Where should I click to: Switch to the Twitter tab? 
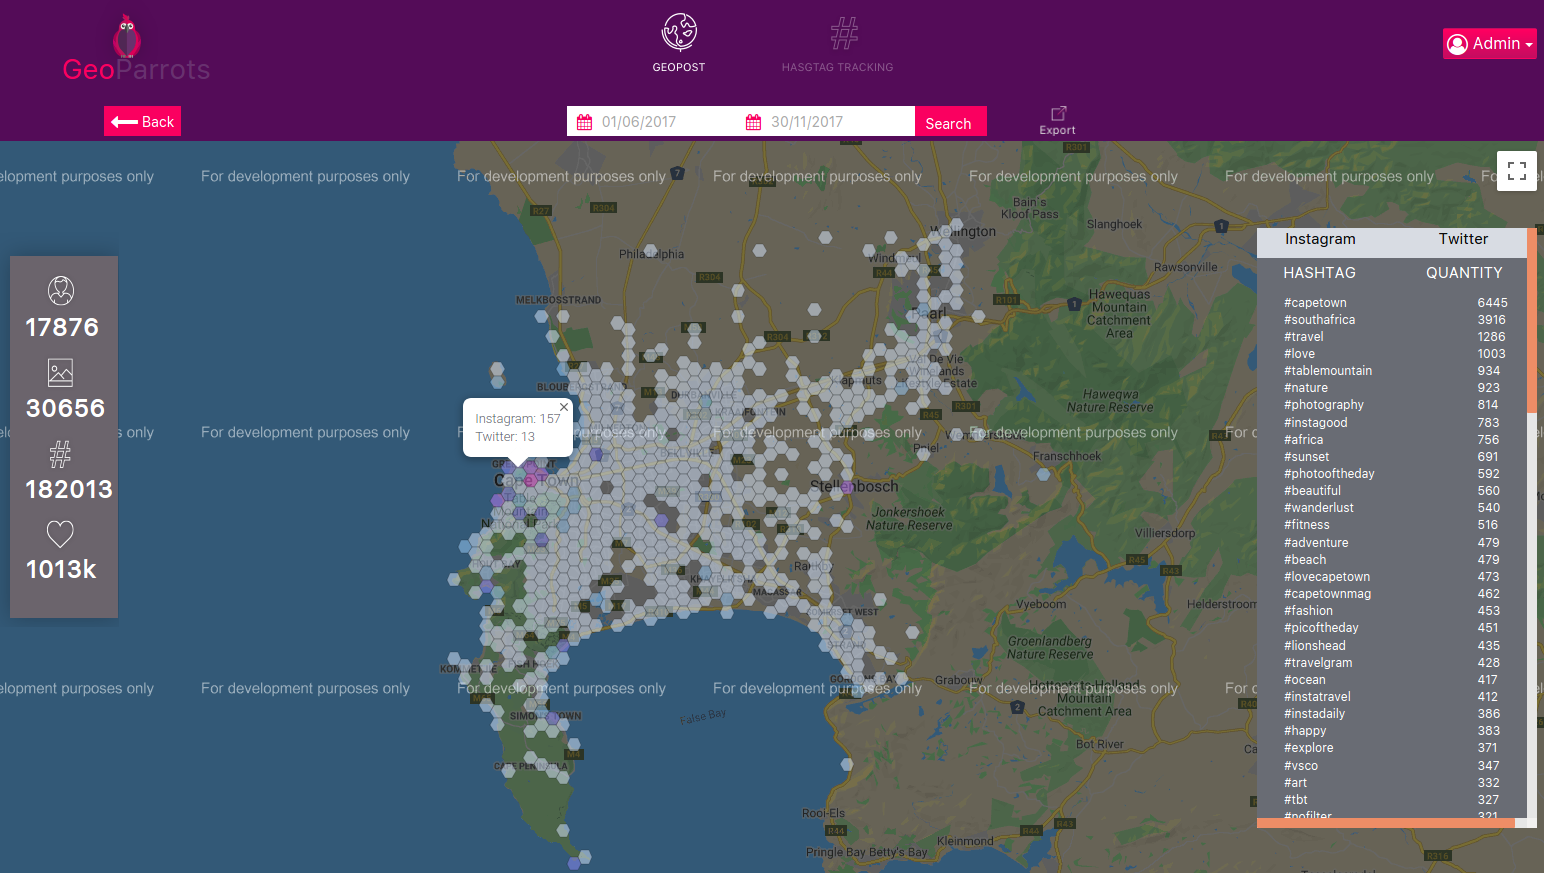tap(1462, 239)
